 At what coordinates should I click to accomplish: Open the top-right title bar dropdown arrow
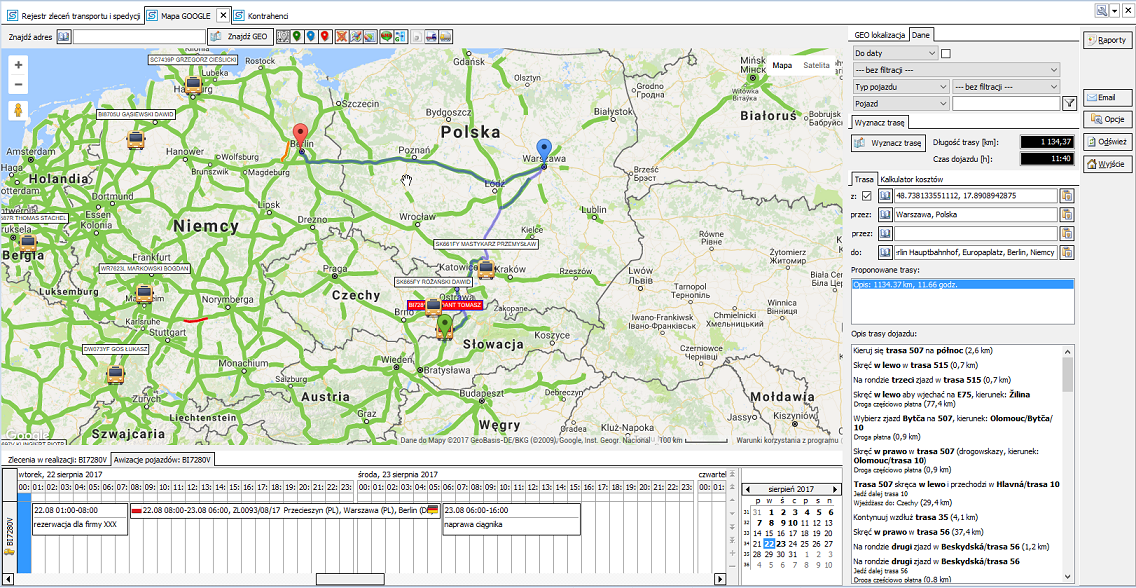[x=1115, y=10]
